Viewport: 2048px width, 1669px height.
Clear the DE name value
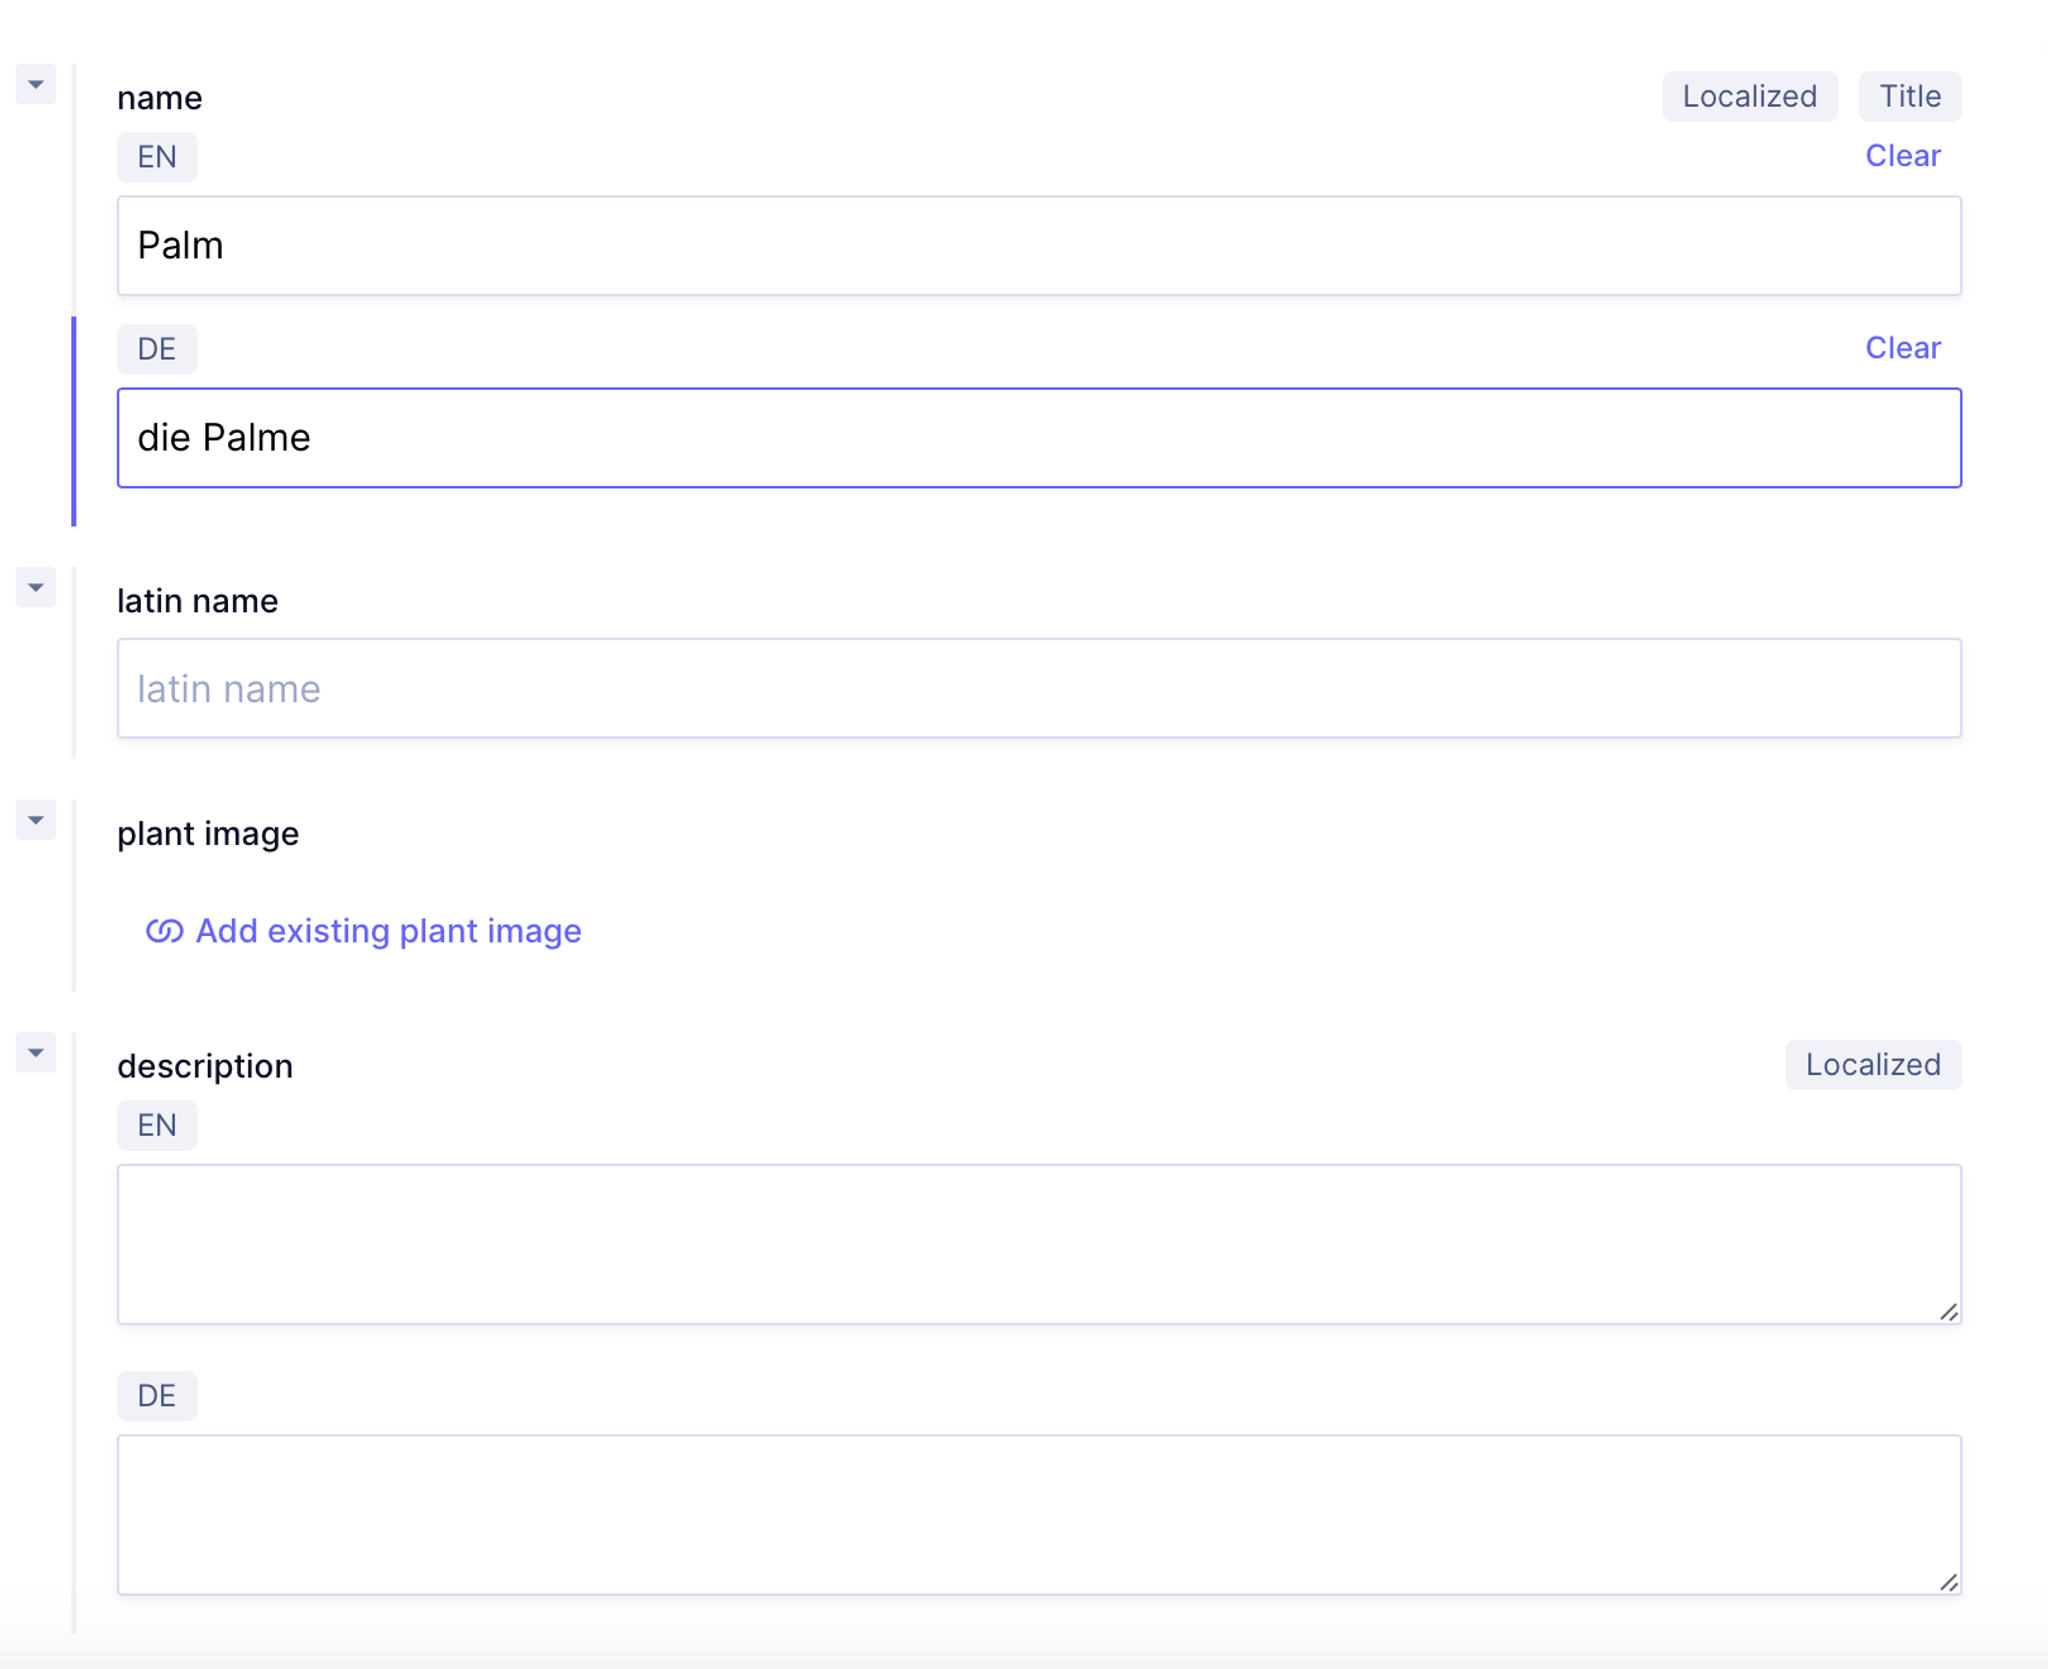pos(1902,348)
